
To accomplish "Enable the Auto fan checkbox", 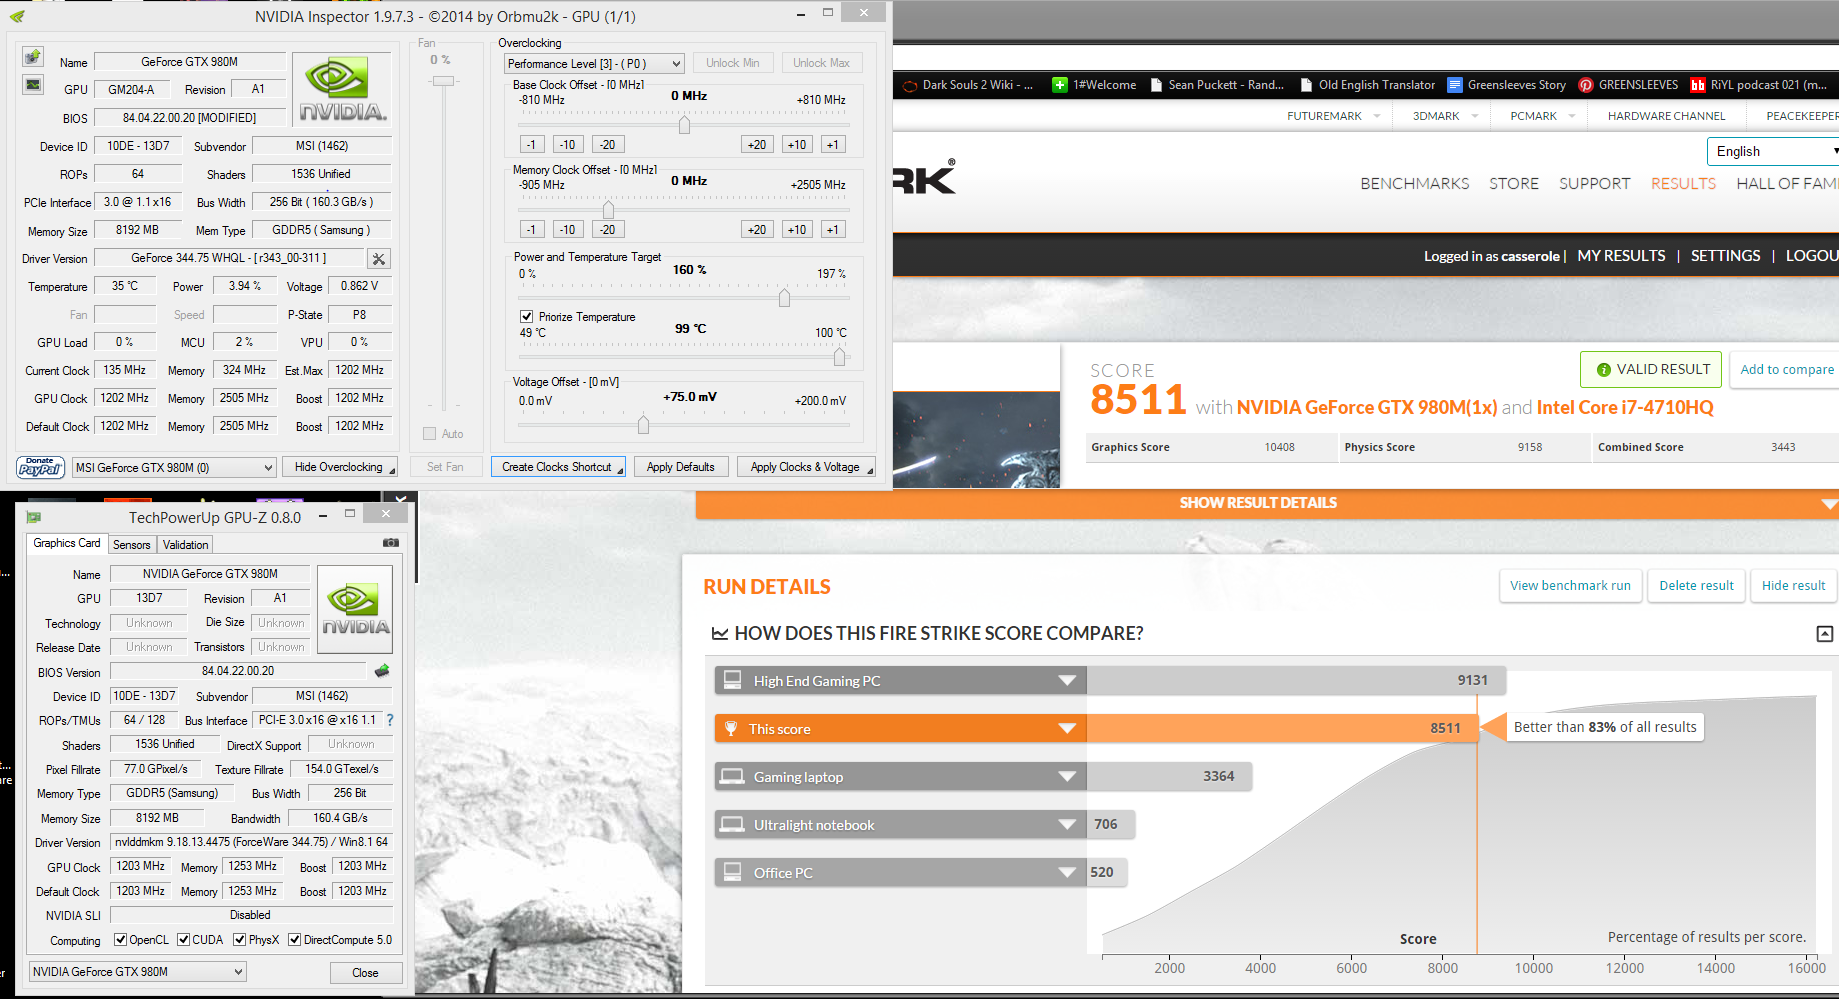I will point(430,433).
